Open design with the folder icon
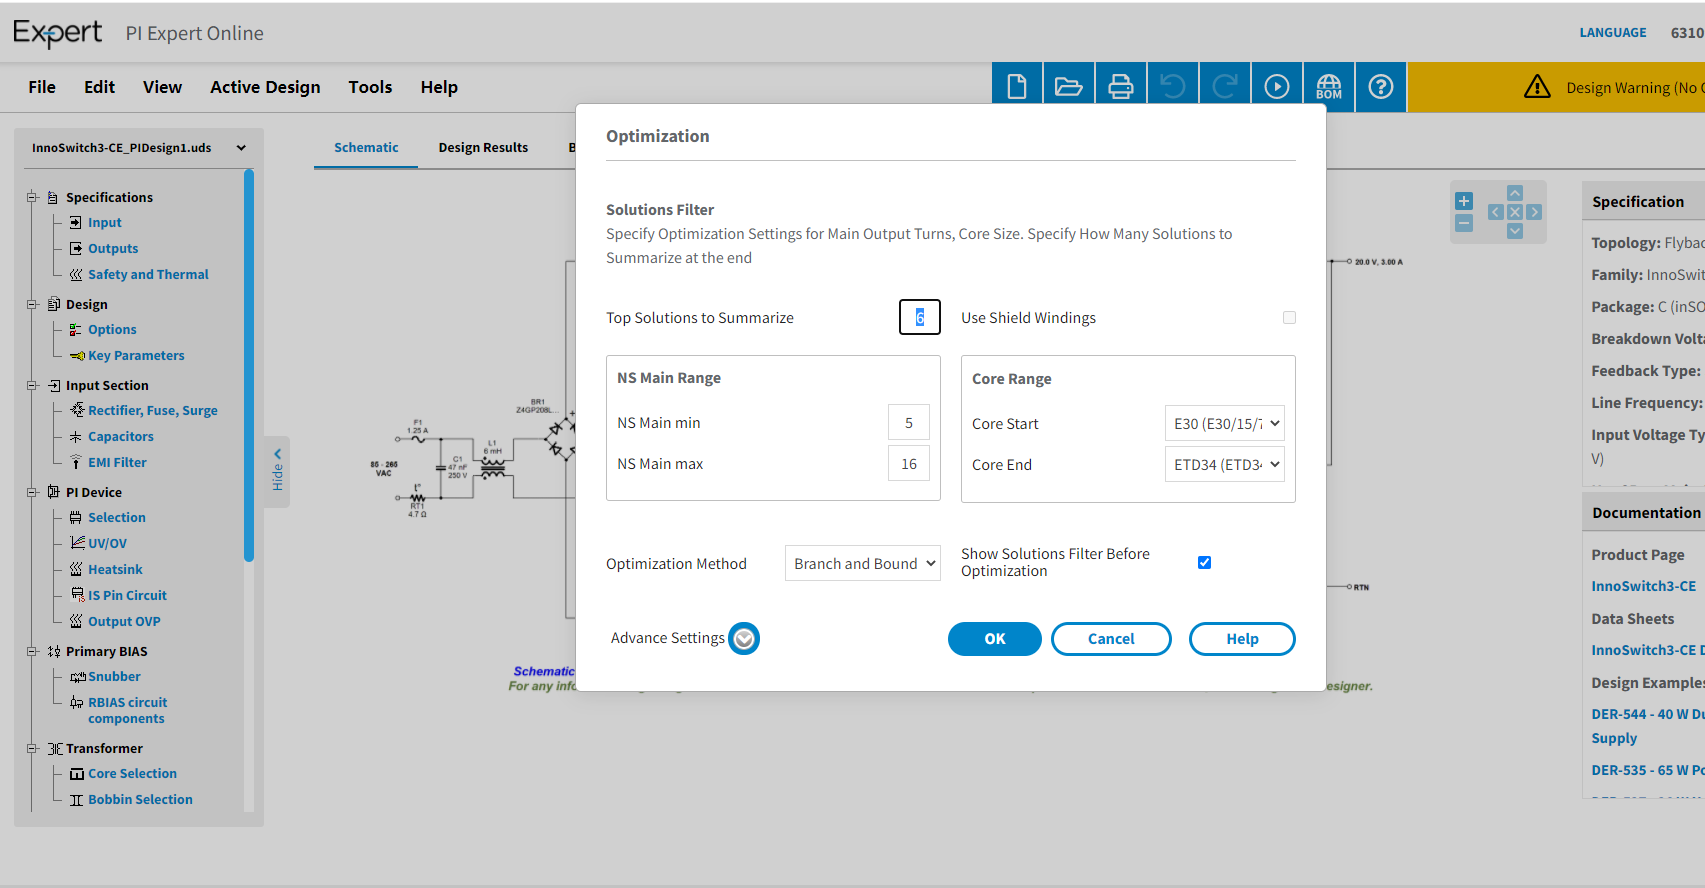This screenshot has width=1705, height=888. click(x=1069, y=87)
